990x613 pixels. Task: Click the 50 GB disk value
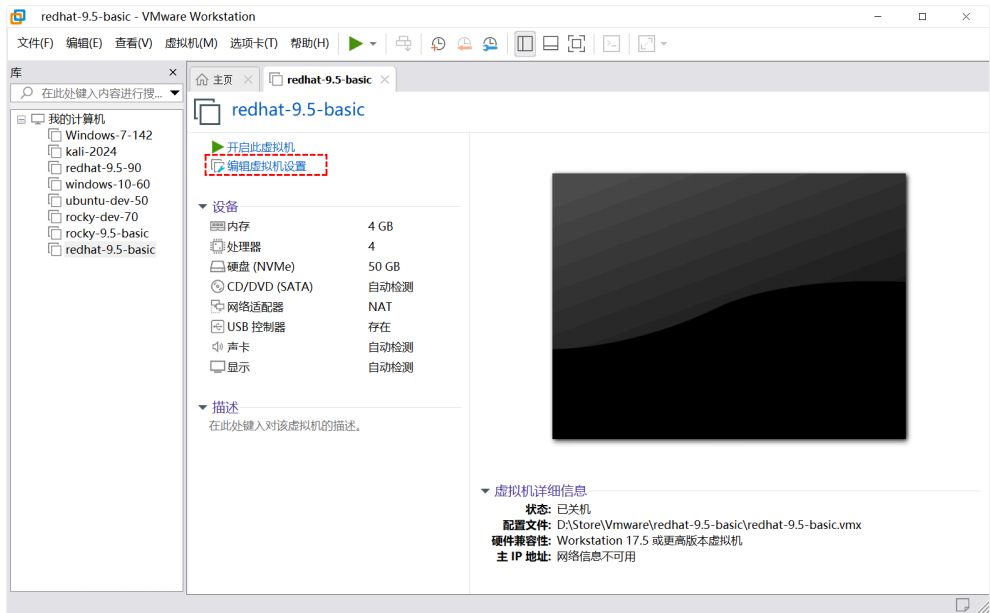click(x=384, y=266)
